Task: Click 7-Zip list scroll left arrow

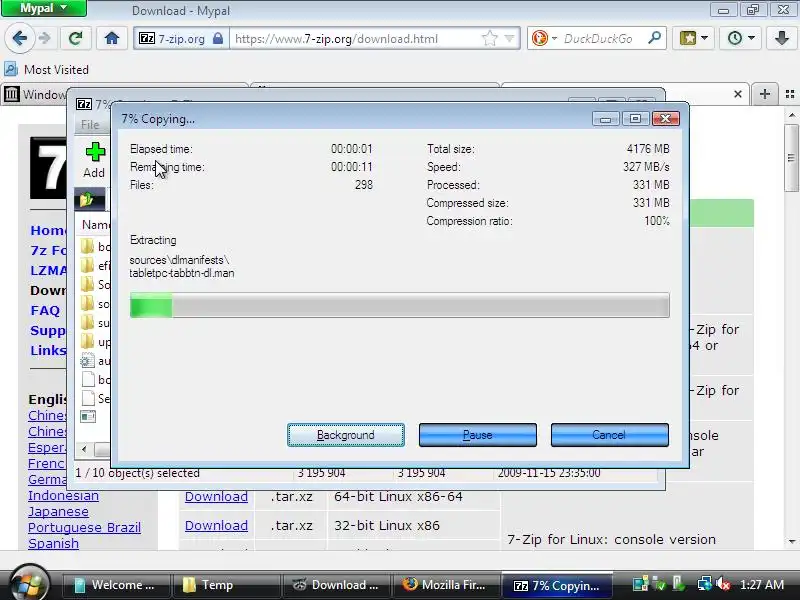Action: pyautogui.click(x=84, y=449)
